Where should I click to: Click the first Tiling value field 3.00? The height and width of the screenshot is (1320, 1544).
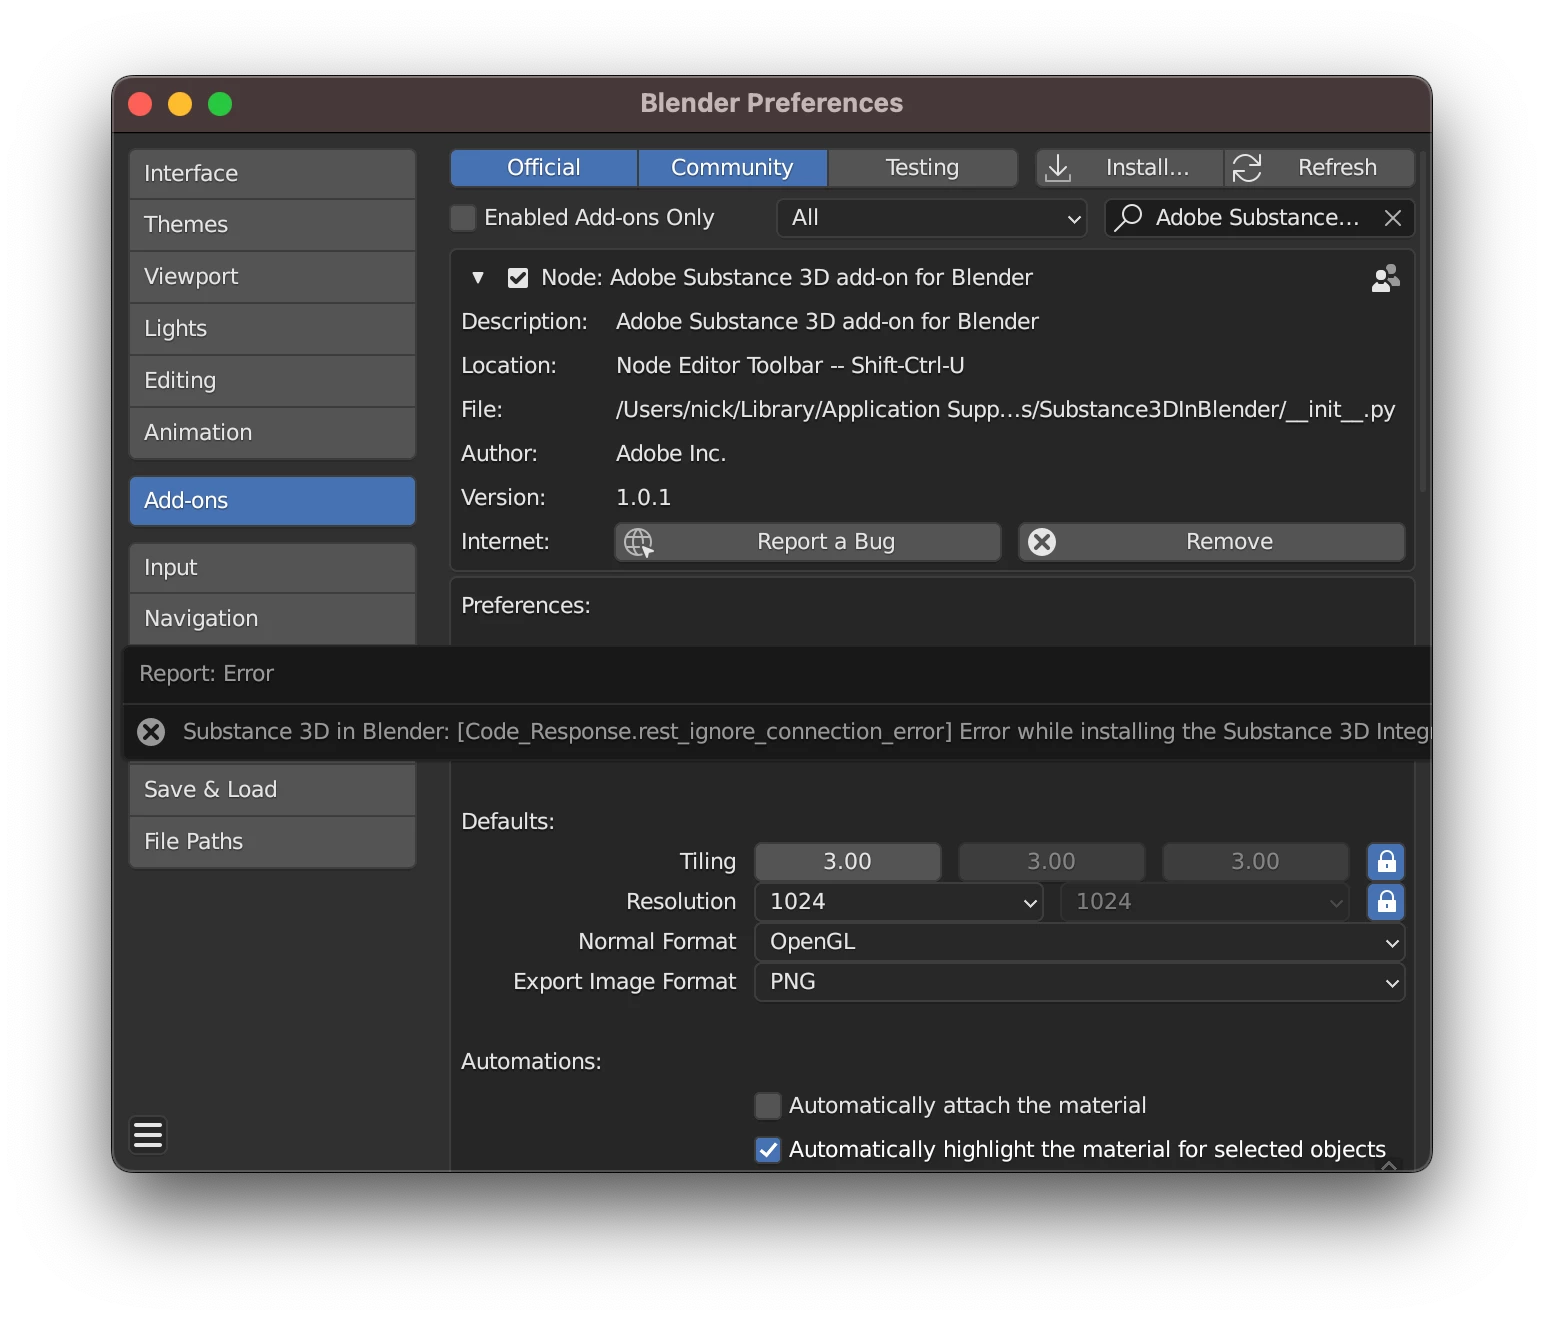847,862
